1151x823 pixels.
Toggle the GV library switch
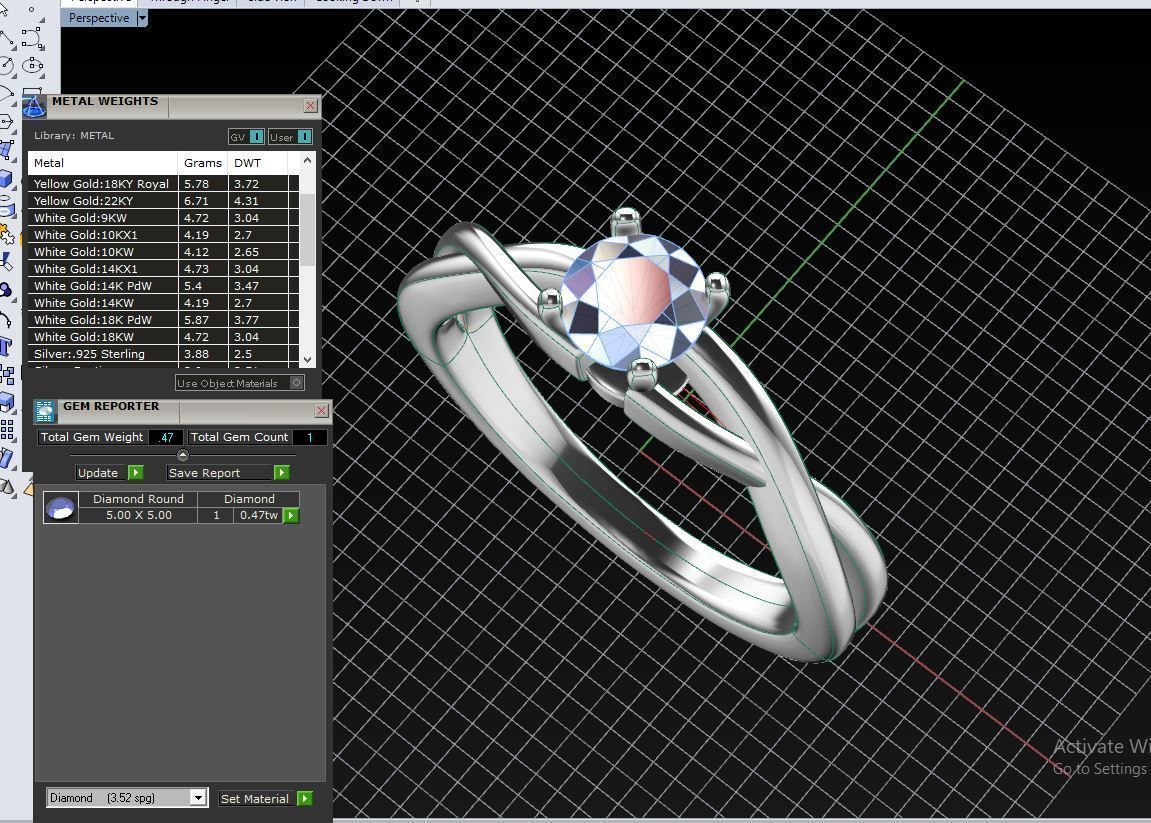pos(246,137)
